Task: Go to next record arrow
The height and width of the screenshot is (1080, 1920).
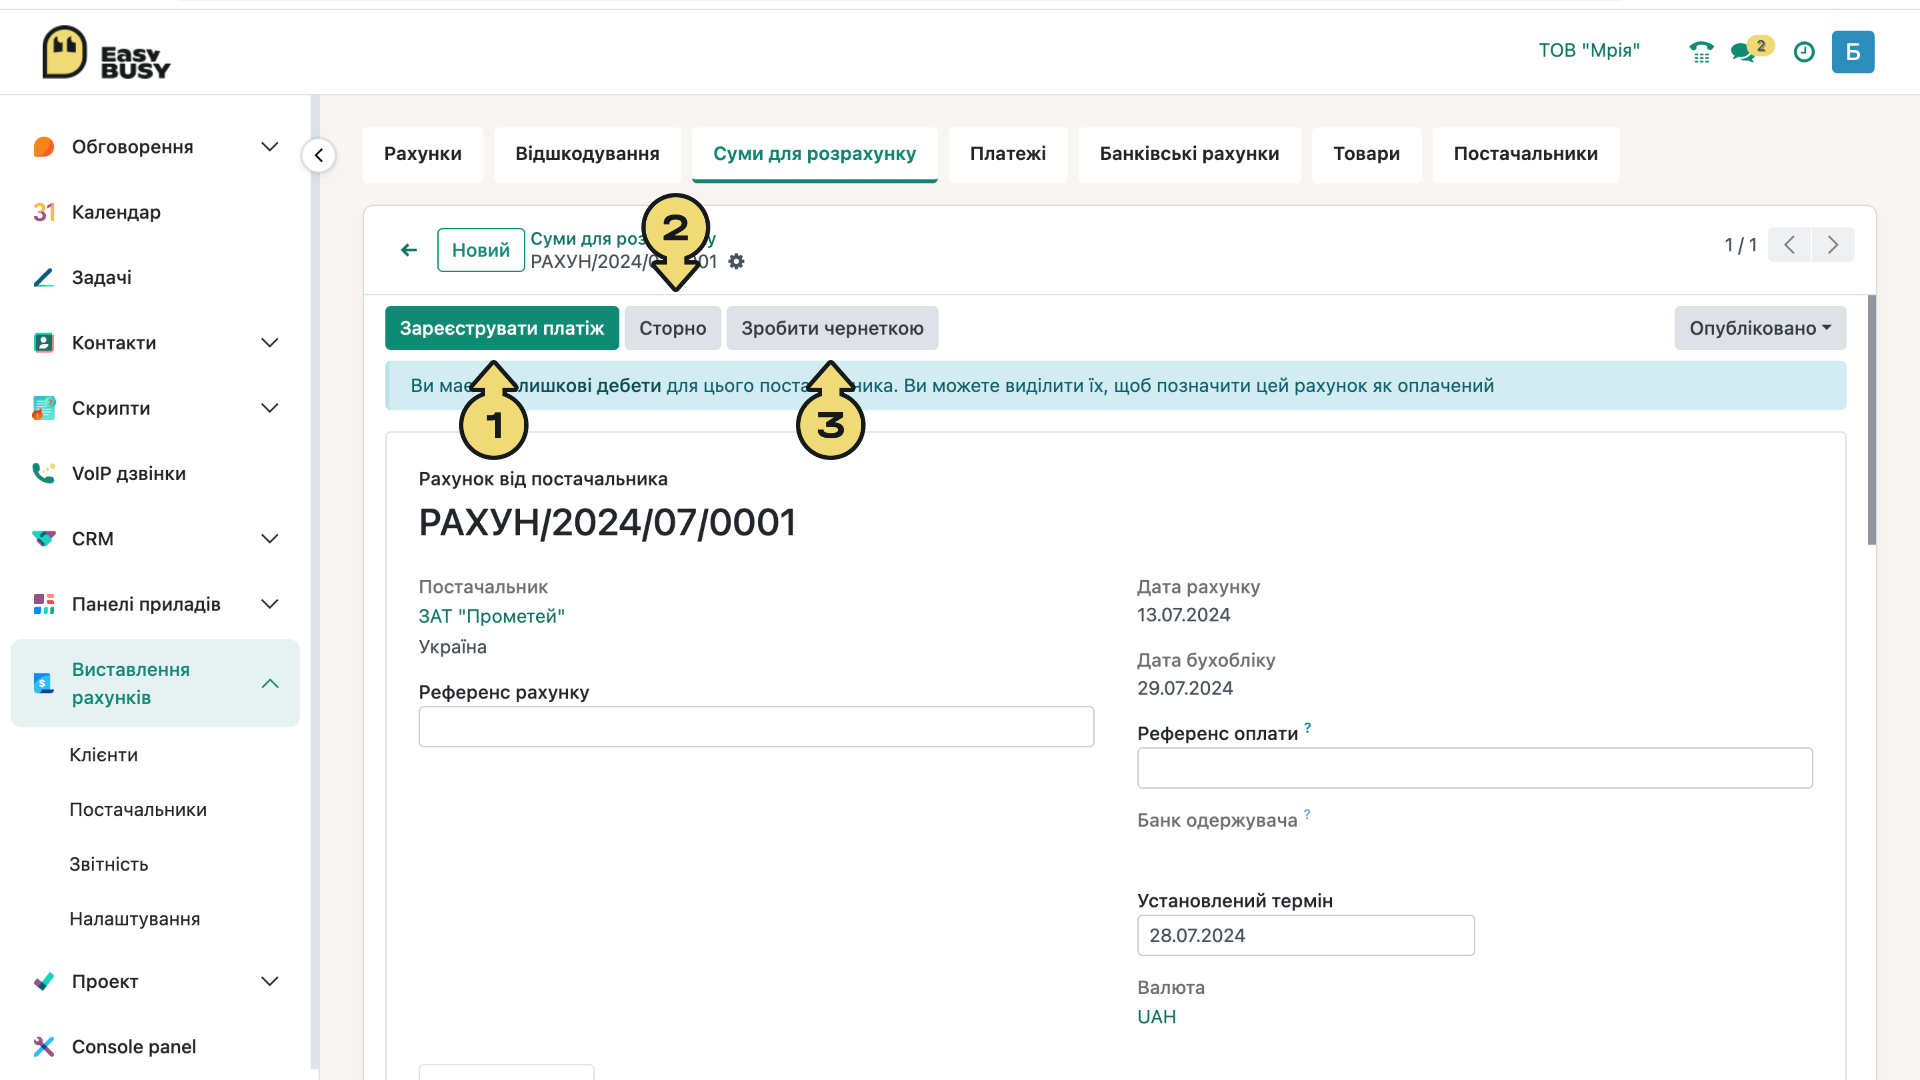Action: click(x=1833, y=245)
